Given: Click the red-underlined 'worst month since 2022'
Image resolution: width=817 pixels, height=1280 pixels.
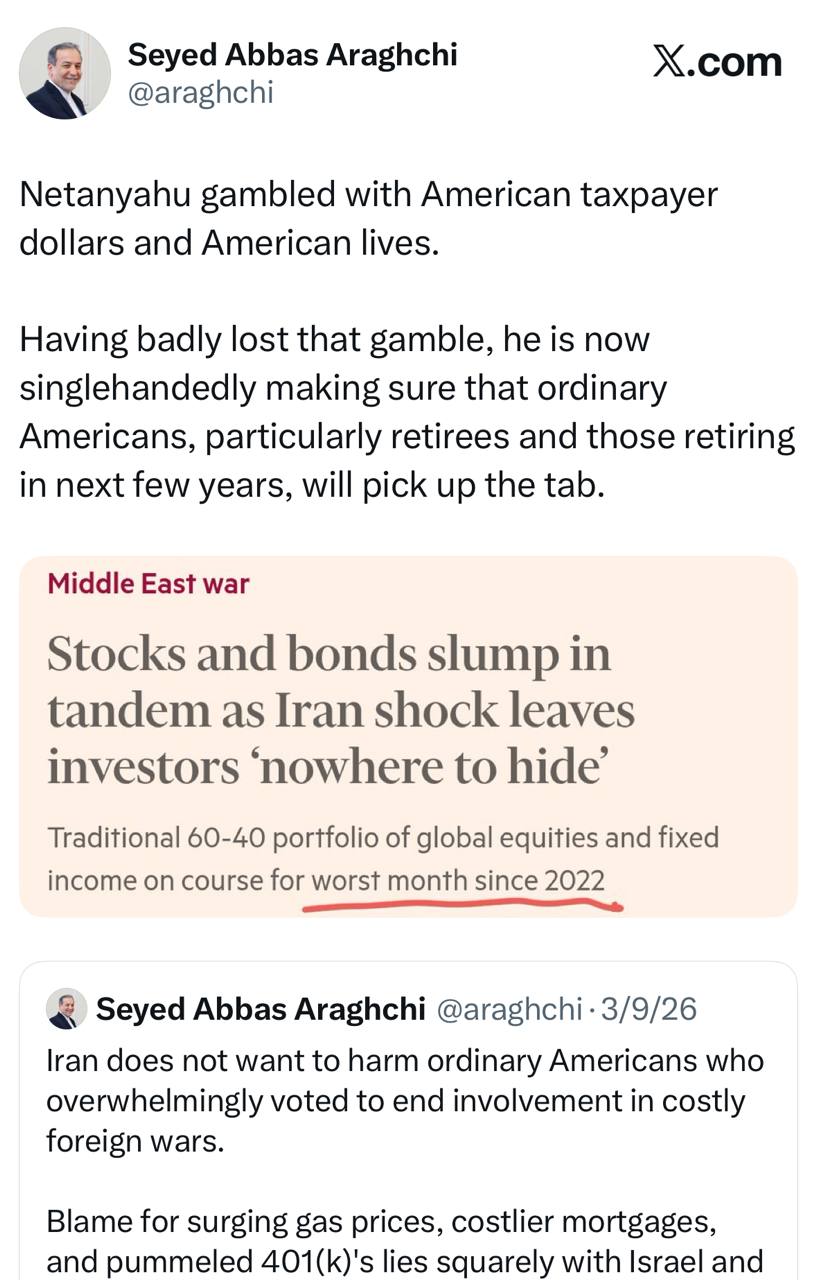Looking at the screenshot, I should (458, 880).
